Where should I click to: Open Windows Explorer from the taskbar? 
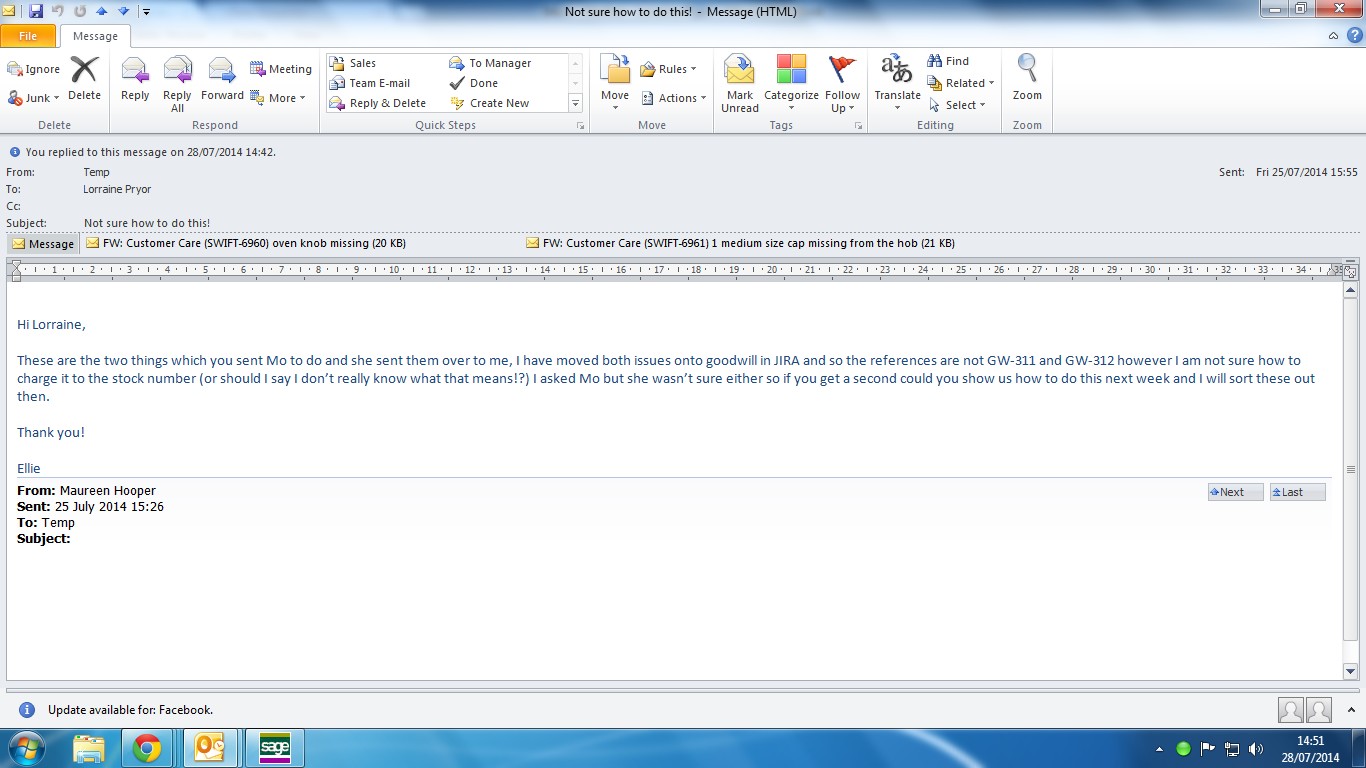click(x=89, y=748)
